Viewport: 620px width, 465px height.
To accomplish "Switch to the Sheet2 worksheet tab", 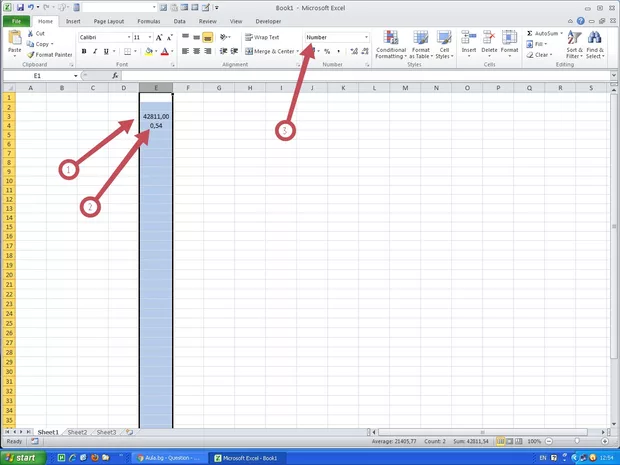I will 77,432.
